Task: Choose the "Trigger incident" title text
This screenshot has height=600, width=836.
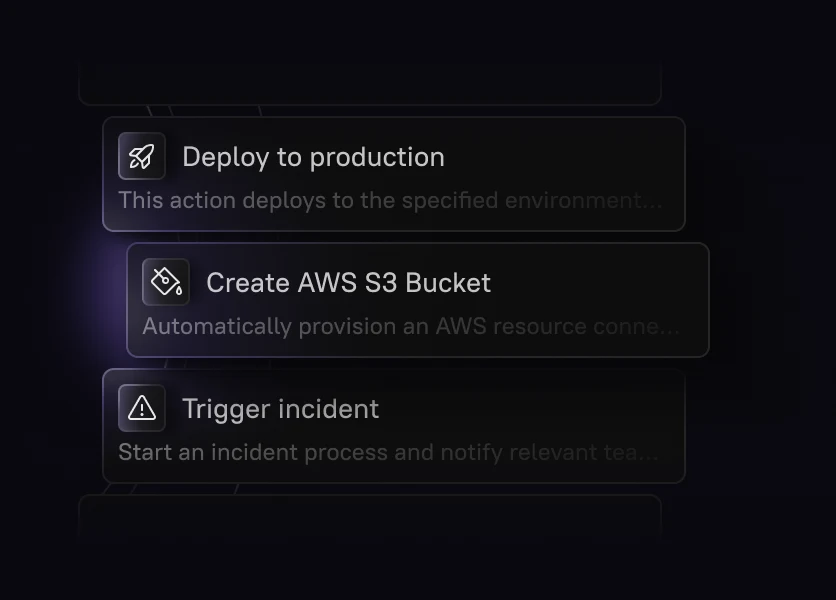Action: pos(280,409)
